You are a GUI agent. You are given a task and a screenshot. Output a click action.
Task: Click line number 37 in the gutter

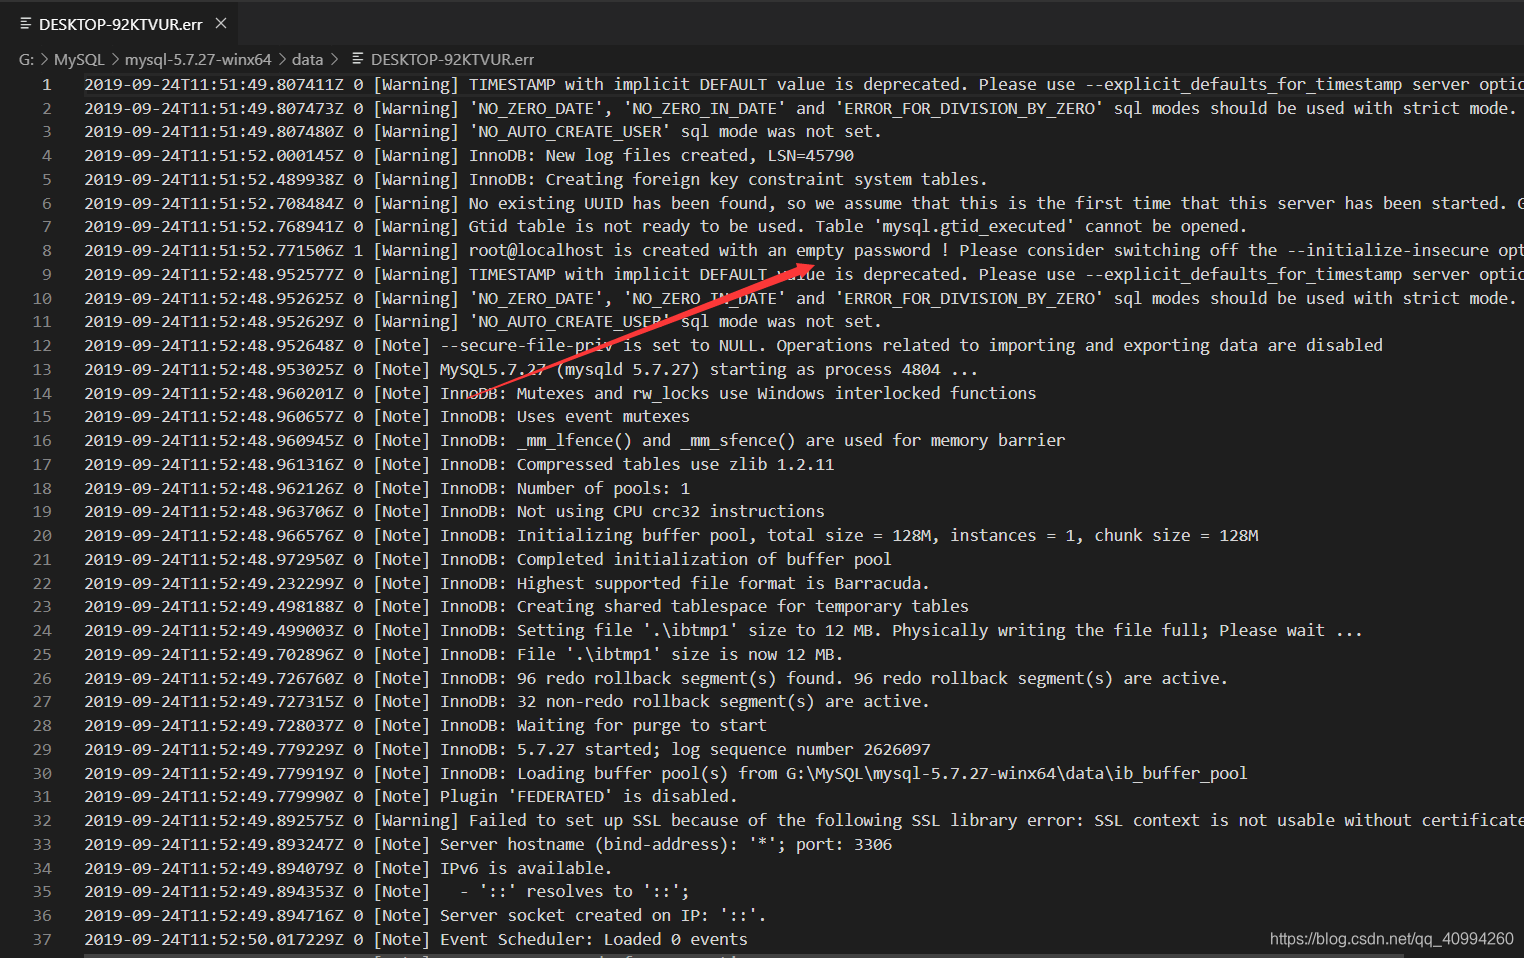click(42, 940)
